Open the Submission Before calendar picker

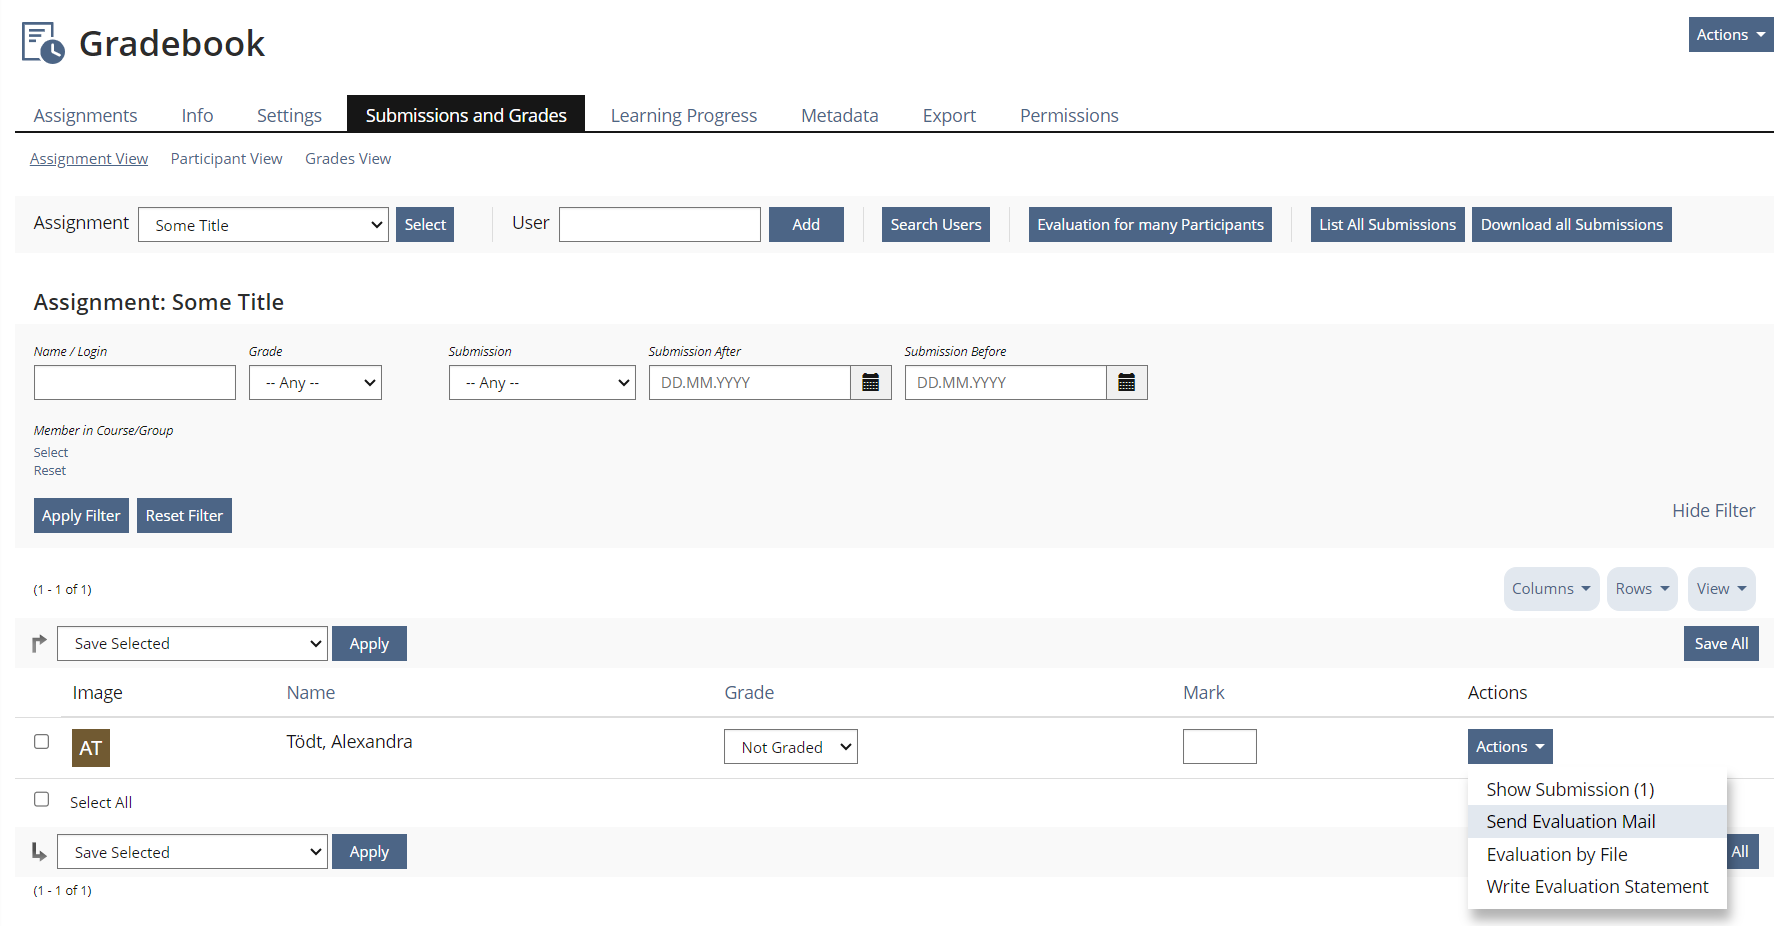click(x=1126, y=383)
